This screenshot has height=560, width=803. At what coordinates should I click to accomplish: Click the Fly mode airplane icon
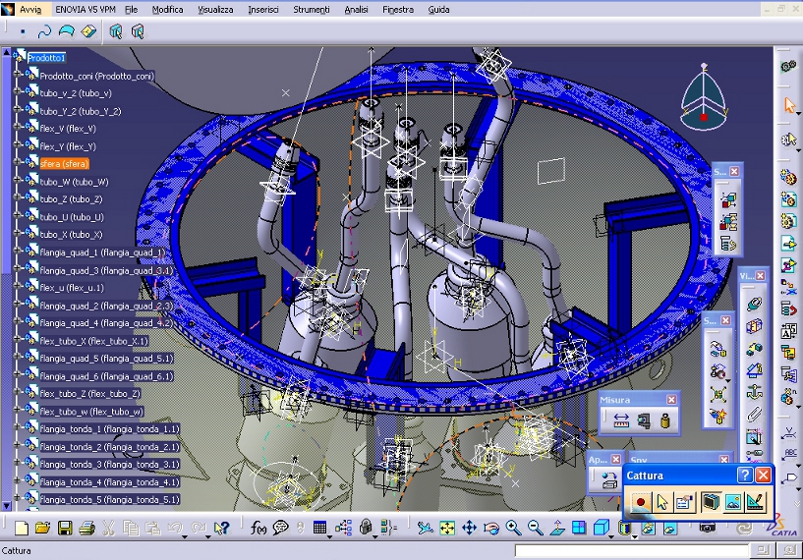(x=425, y=528)
